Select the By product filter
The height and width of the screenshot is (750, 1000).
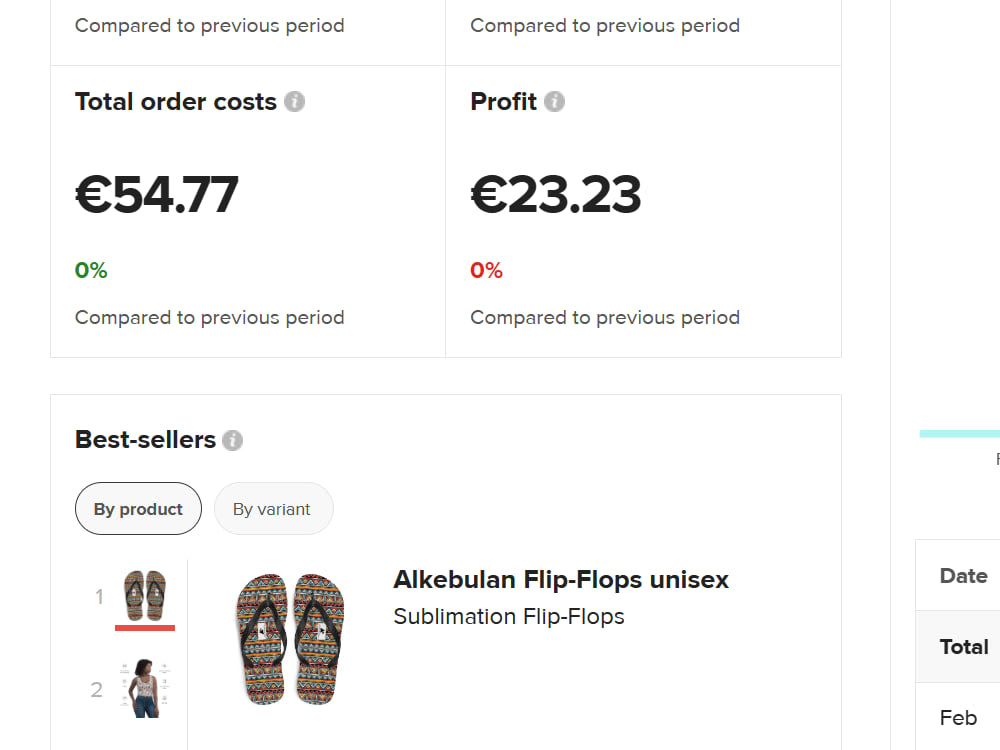pos(138,509)
